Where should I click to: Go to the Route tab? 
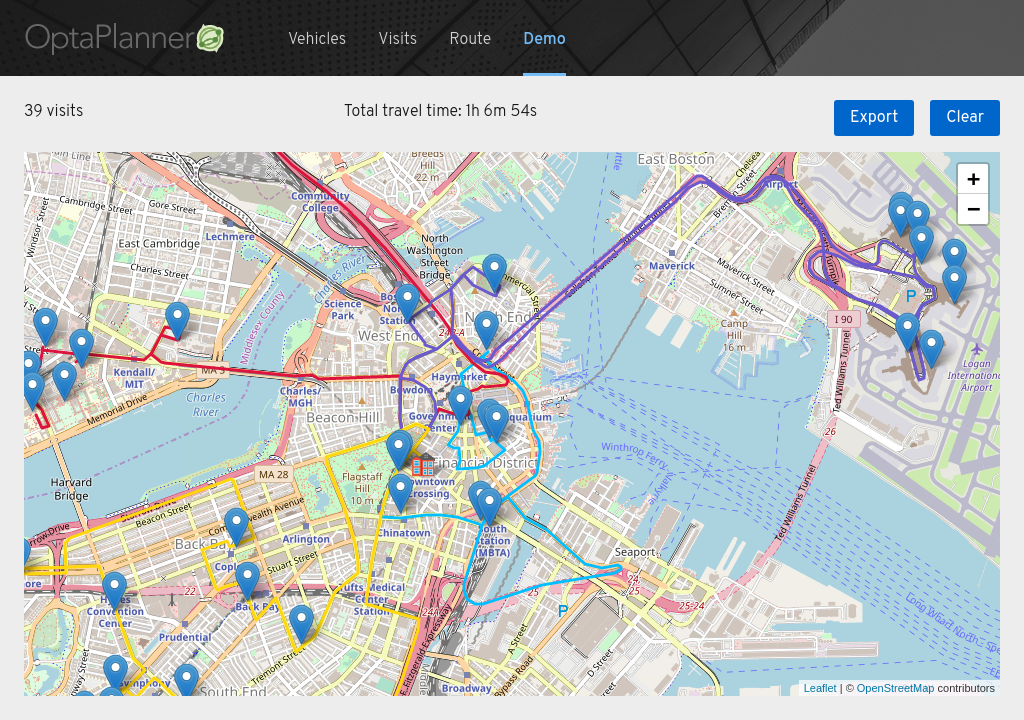pyautogui.click(x=470, y=39)
